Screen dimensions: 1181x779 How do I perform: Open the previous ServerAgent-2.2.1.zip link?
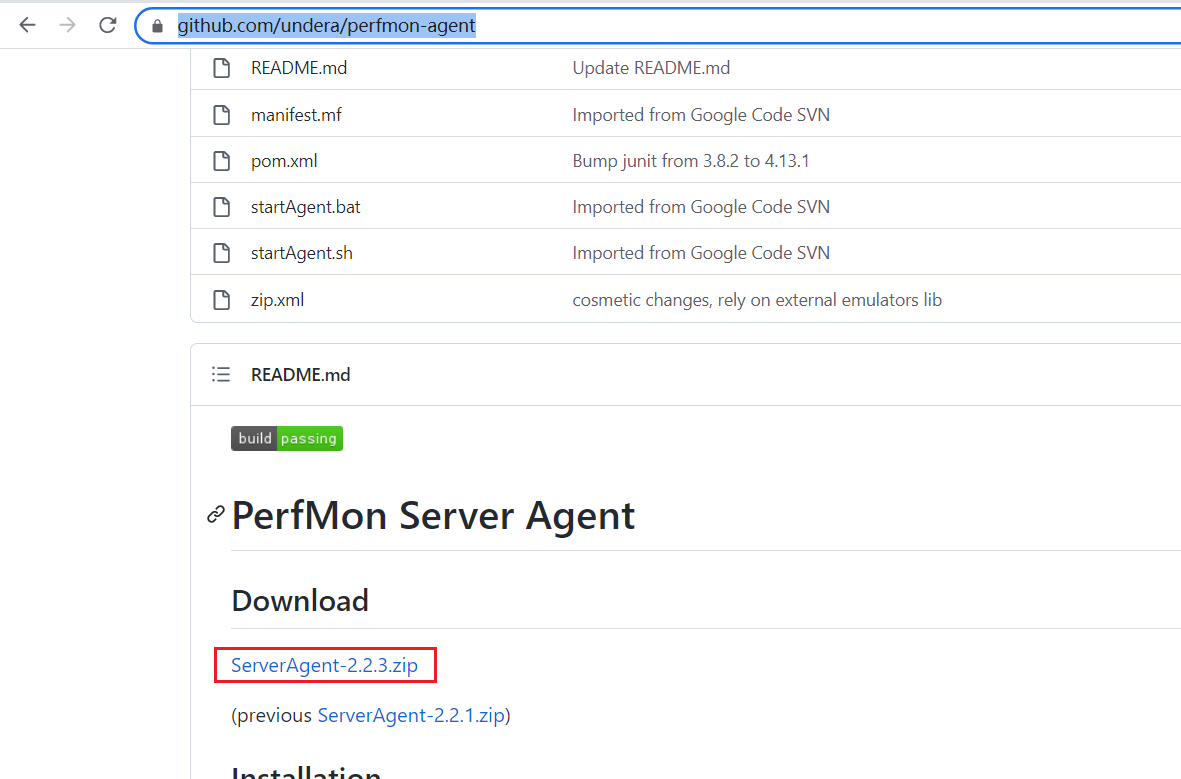tap(411, 716)
